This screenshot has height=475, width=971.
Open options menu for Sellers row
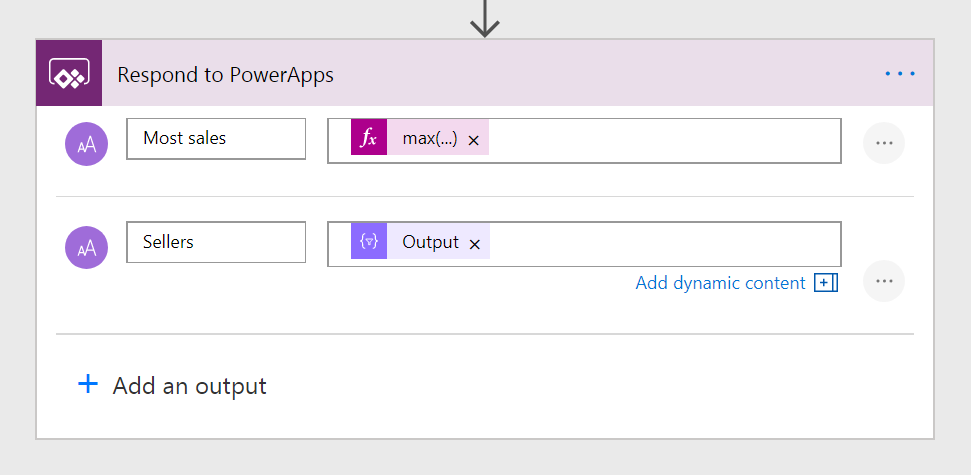[883, 281]
